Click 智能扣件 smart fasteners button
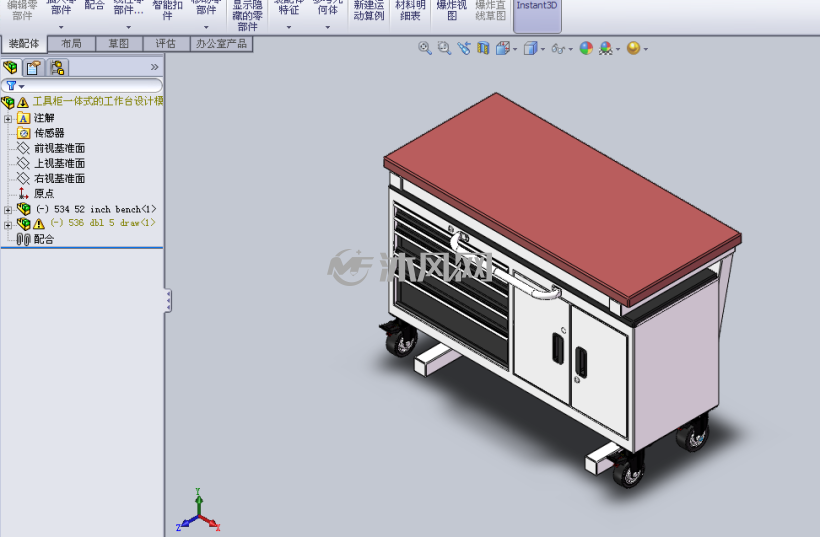This screenshot has width=820, height=537. tap(167, 10)
